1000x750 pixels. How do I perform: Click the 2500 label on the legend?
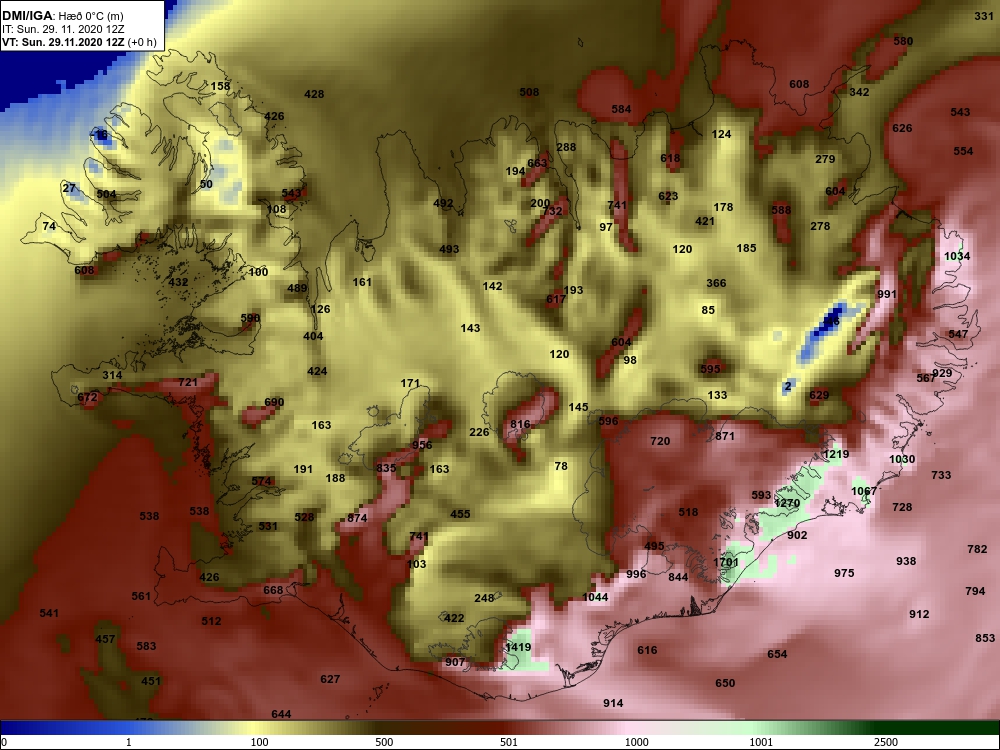(x=886, y=742)
